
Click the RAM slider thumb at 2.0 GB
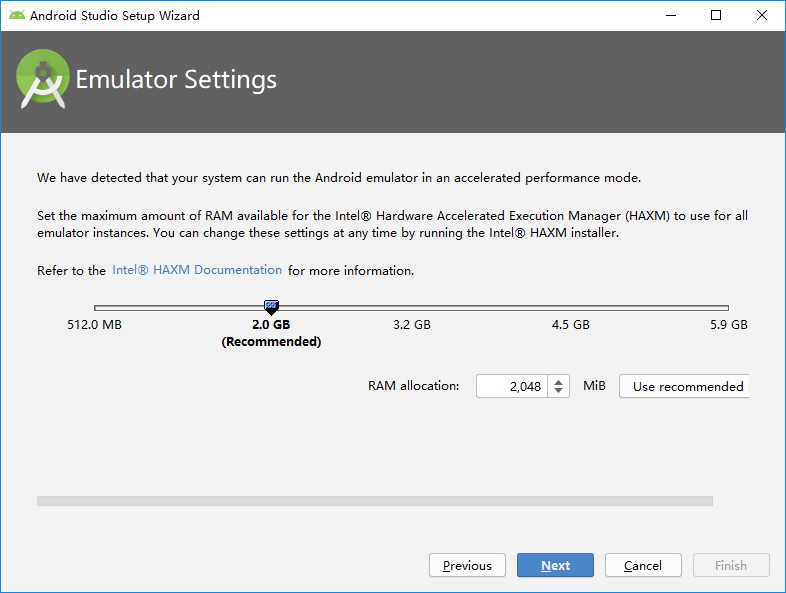click(271, 307)
